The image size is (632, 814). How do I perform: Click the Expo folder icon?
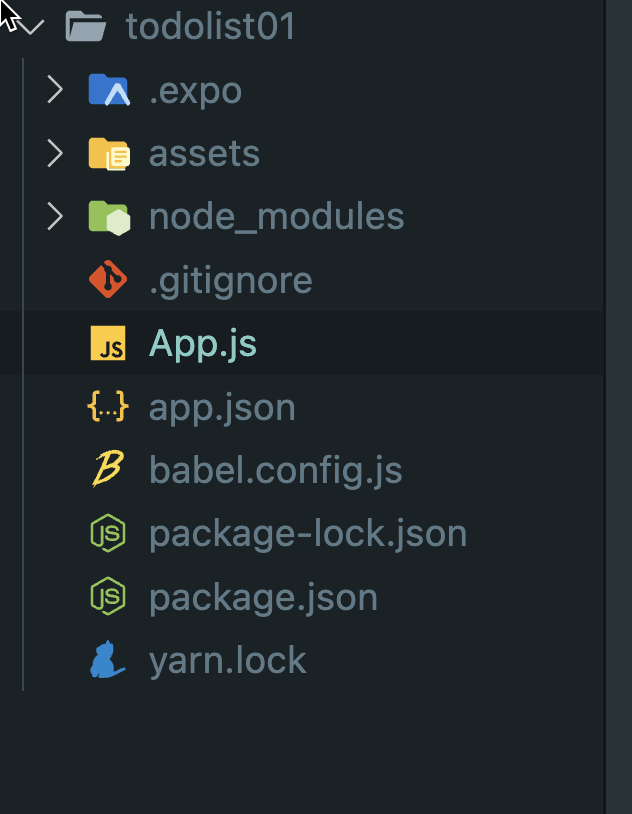point(109,90)
